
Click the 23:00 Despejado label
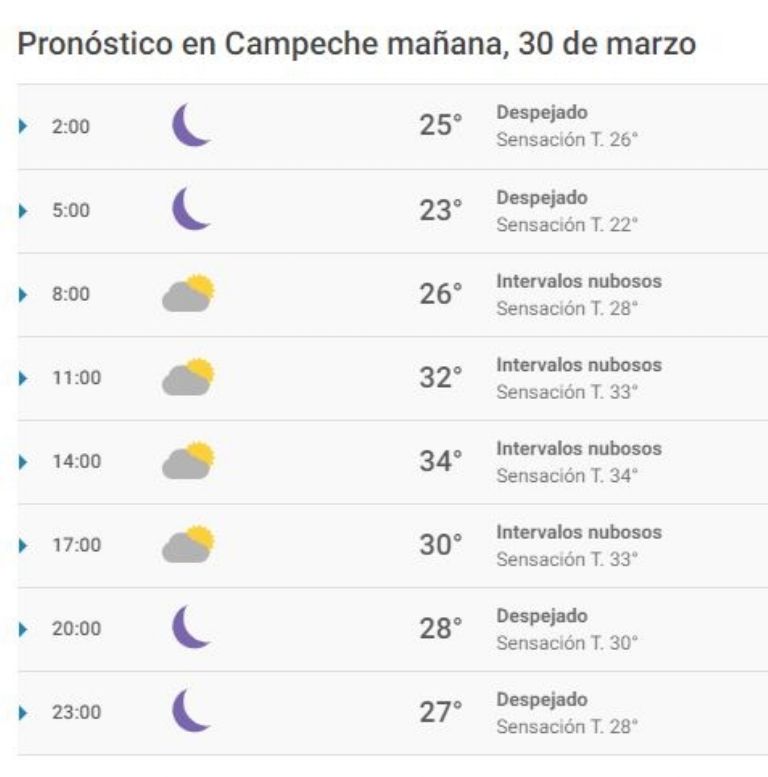(x=542, y=700)
